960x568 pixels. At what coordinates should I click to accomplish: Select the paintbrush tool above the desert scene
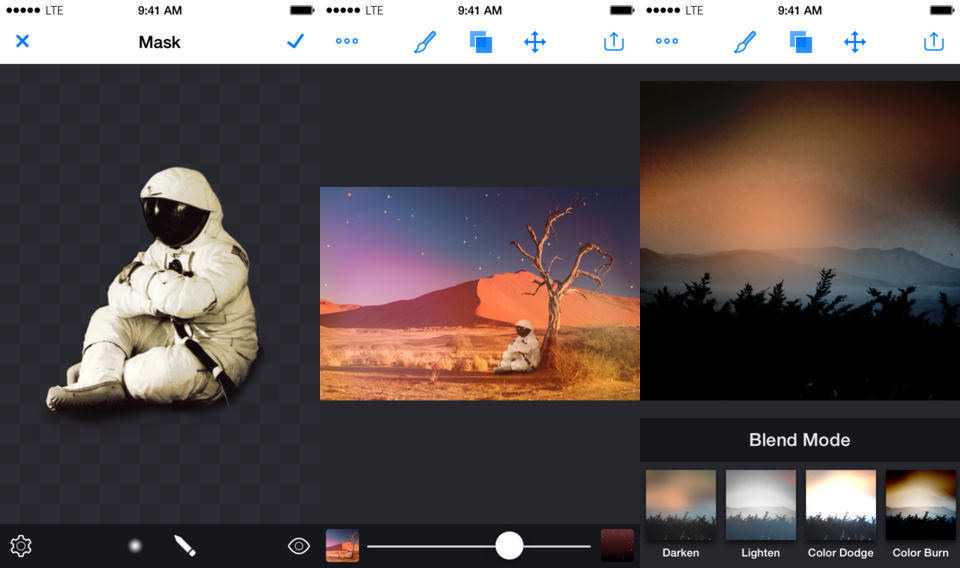tap(425, 42)
